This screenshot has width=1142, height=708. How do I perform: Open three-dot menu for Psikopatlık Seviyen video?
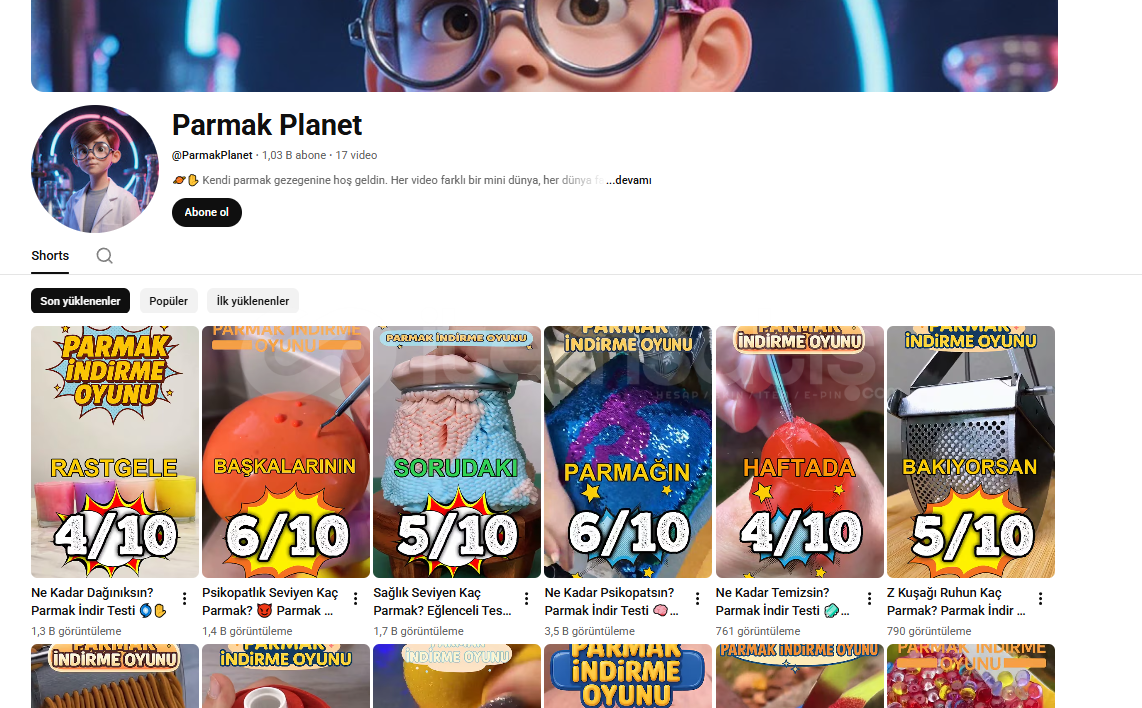click(355, 599)
